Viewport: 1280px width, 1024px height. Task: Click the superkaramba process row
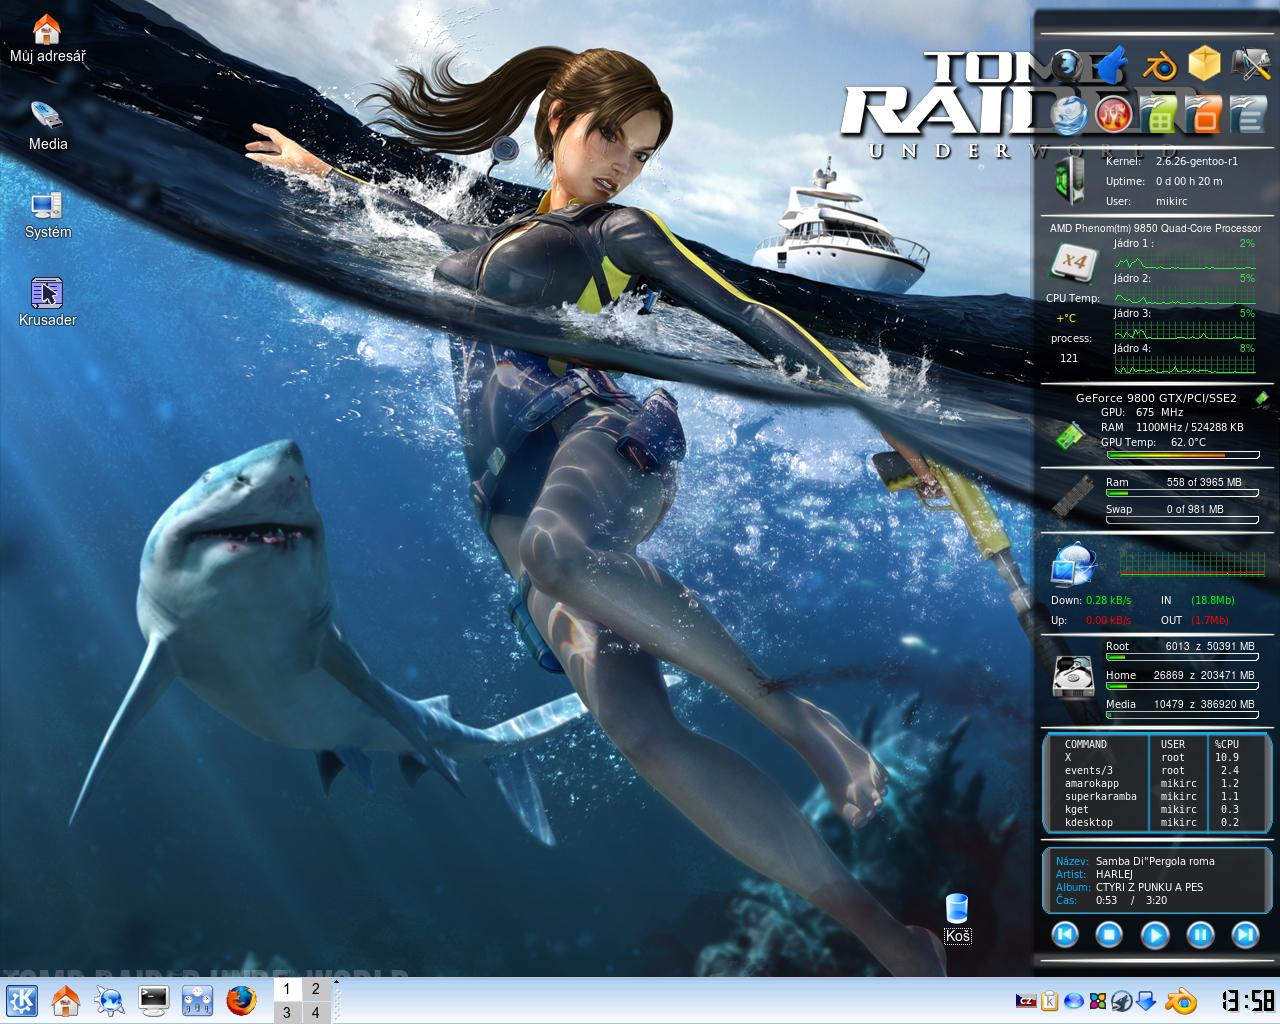pos(1154,797)
